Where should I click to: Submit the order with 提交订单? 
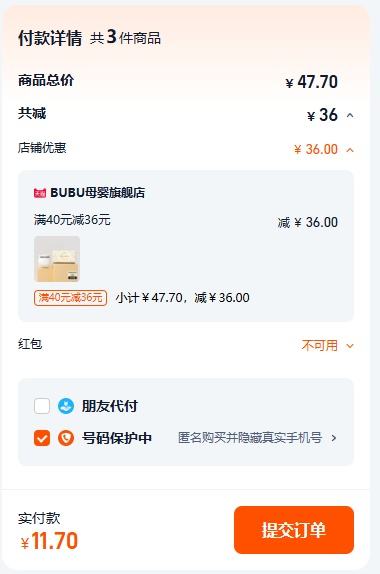coord(294,530)
